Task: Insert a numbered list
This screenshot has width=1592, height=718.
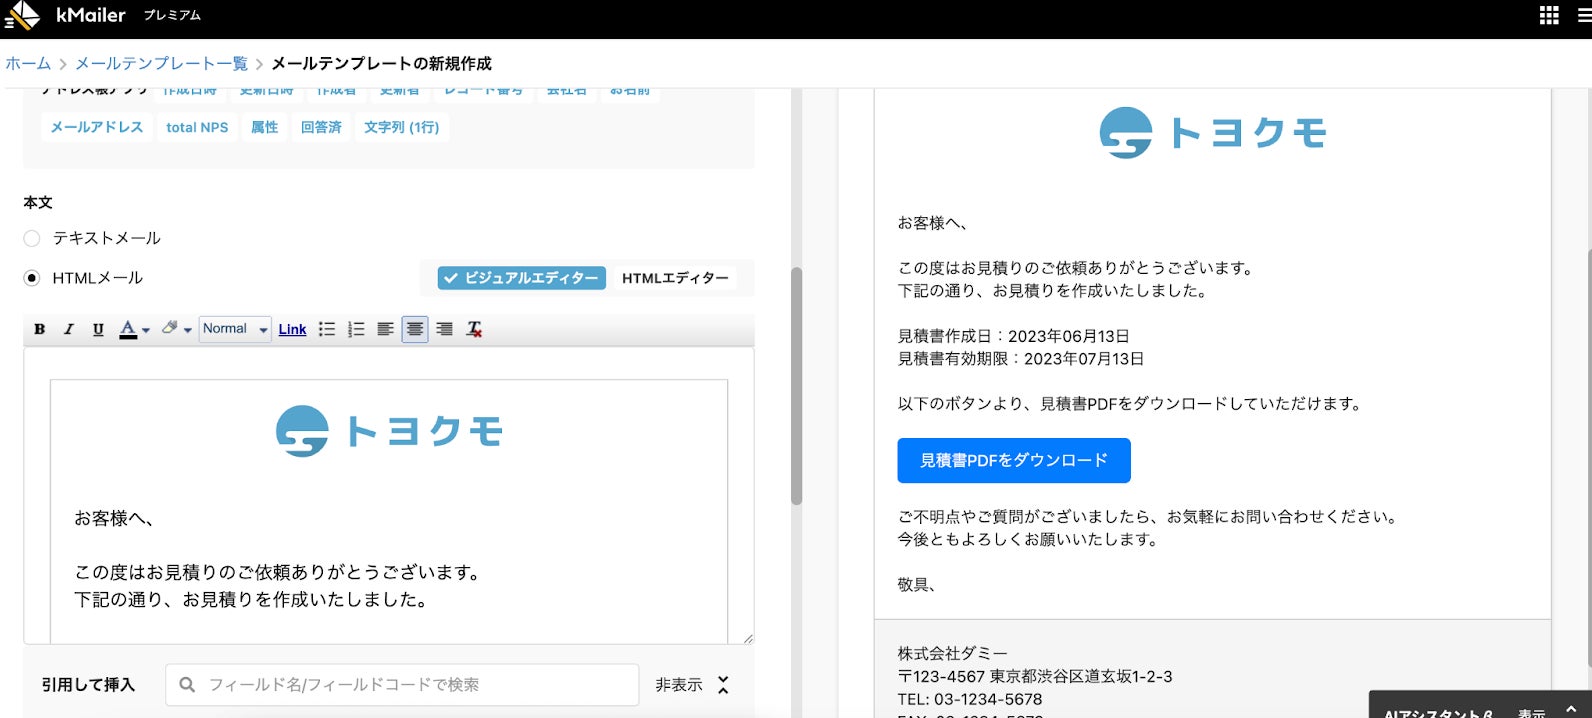Action: [356, 329]
